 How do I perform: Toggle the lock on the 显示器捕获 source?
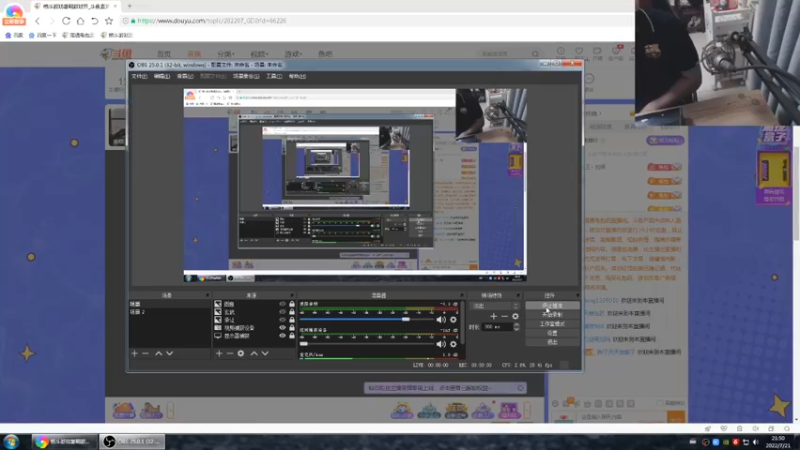[292, 336]
